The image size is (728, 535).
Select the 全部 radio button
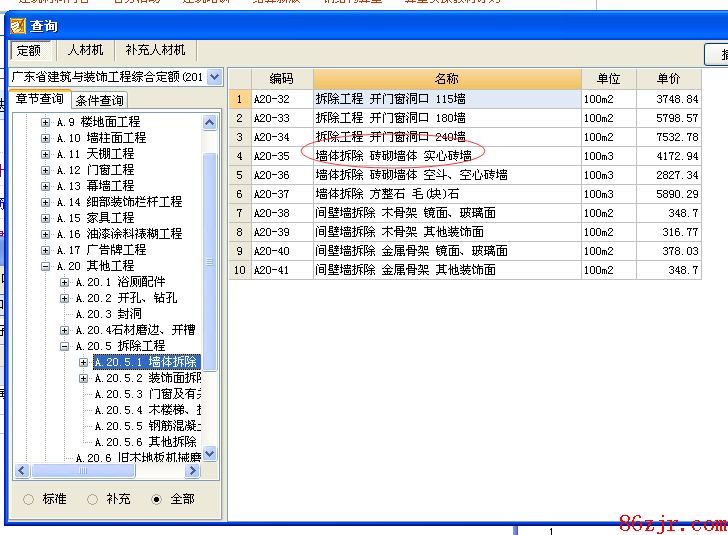click(x=156, y=498)
